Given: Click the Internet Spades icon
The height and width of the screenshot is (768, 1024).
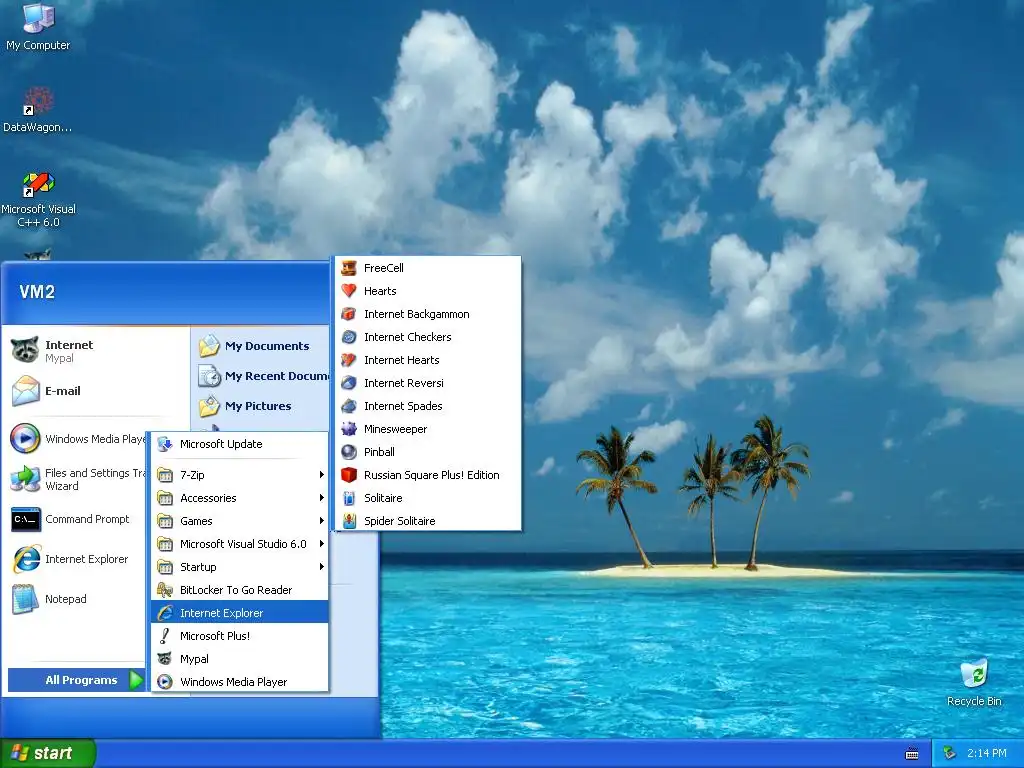Looking at the screenshot, I should click(x=349, y=406).
